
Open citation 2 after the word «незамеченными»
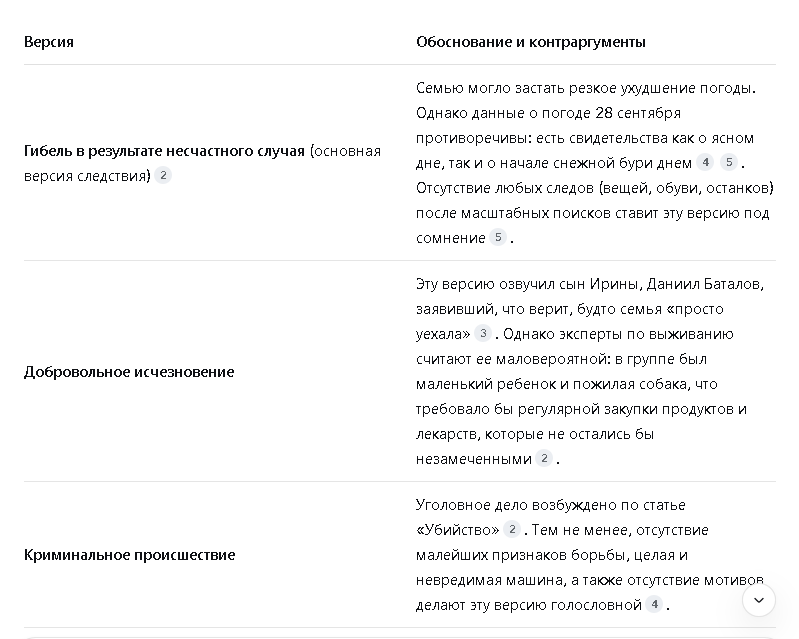tap(544, 459)
